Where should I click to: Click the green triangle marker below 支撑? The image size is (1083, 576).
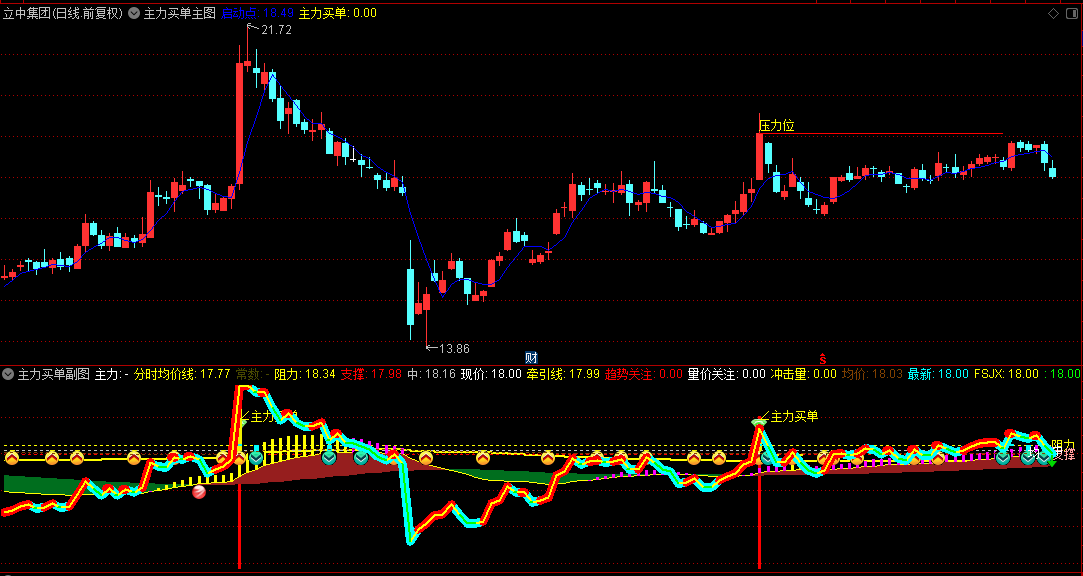click(x=1052, y=463)
